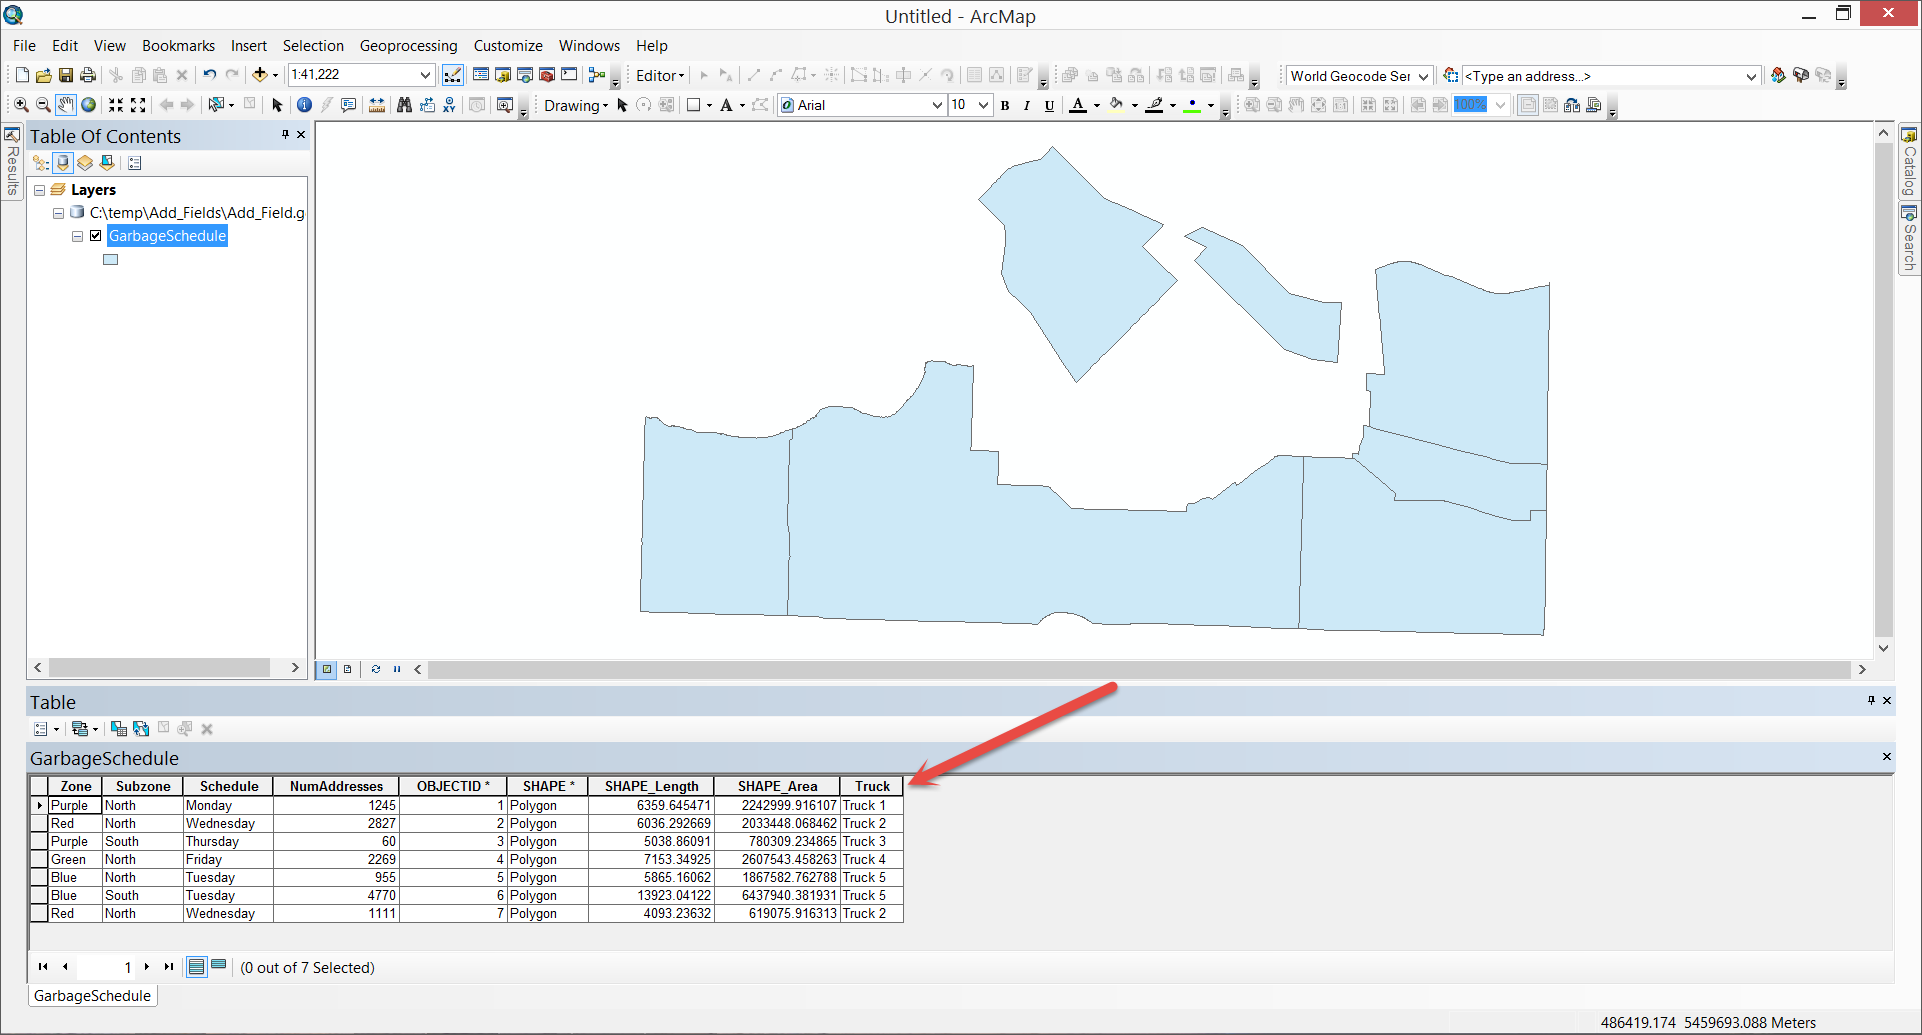Viewport: 1922px width, 1035px height.
Task: Open the Selection menu
Action: pos(313,45)
